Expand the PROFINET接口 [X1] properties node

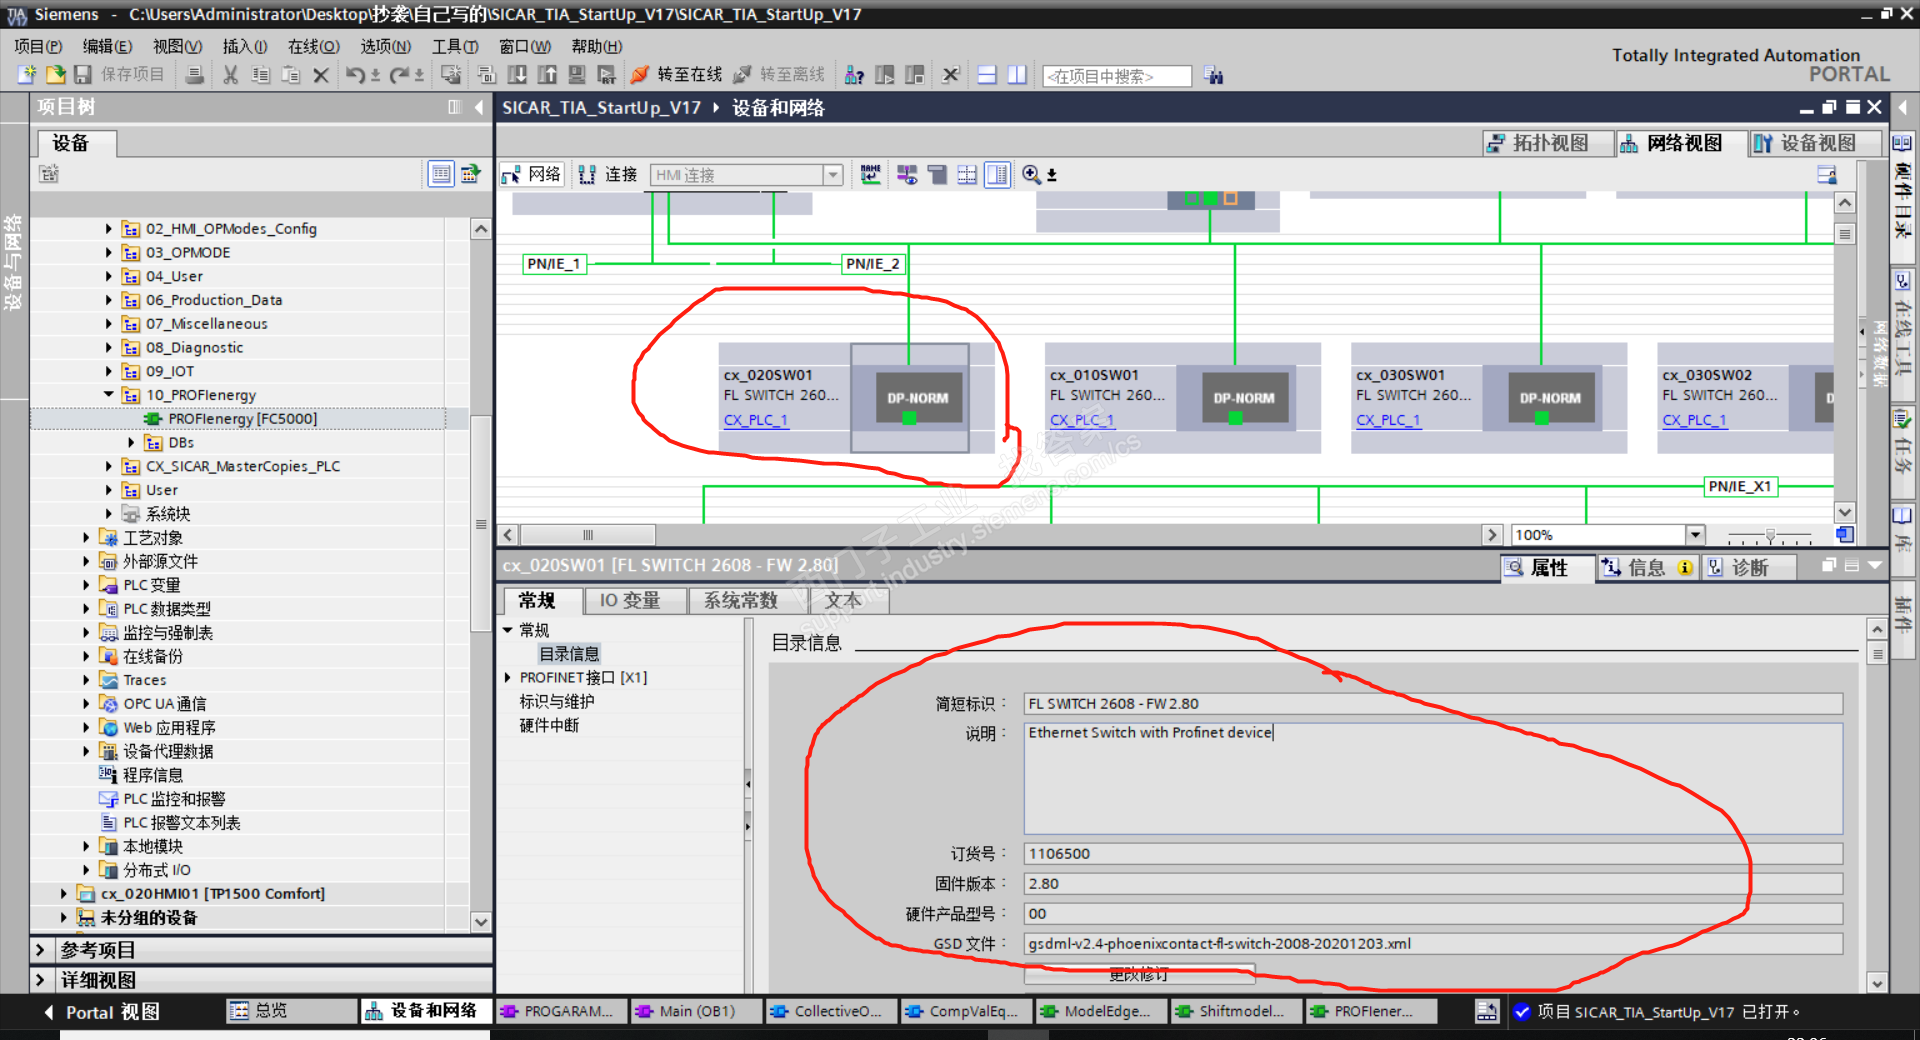(x=508, y=678)
